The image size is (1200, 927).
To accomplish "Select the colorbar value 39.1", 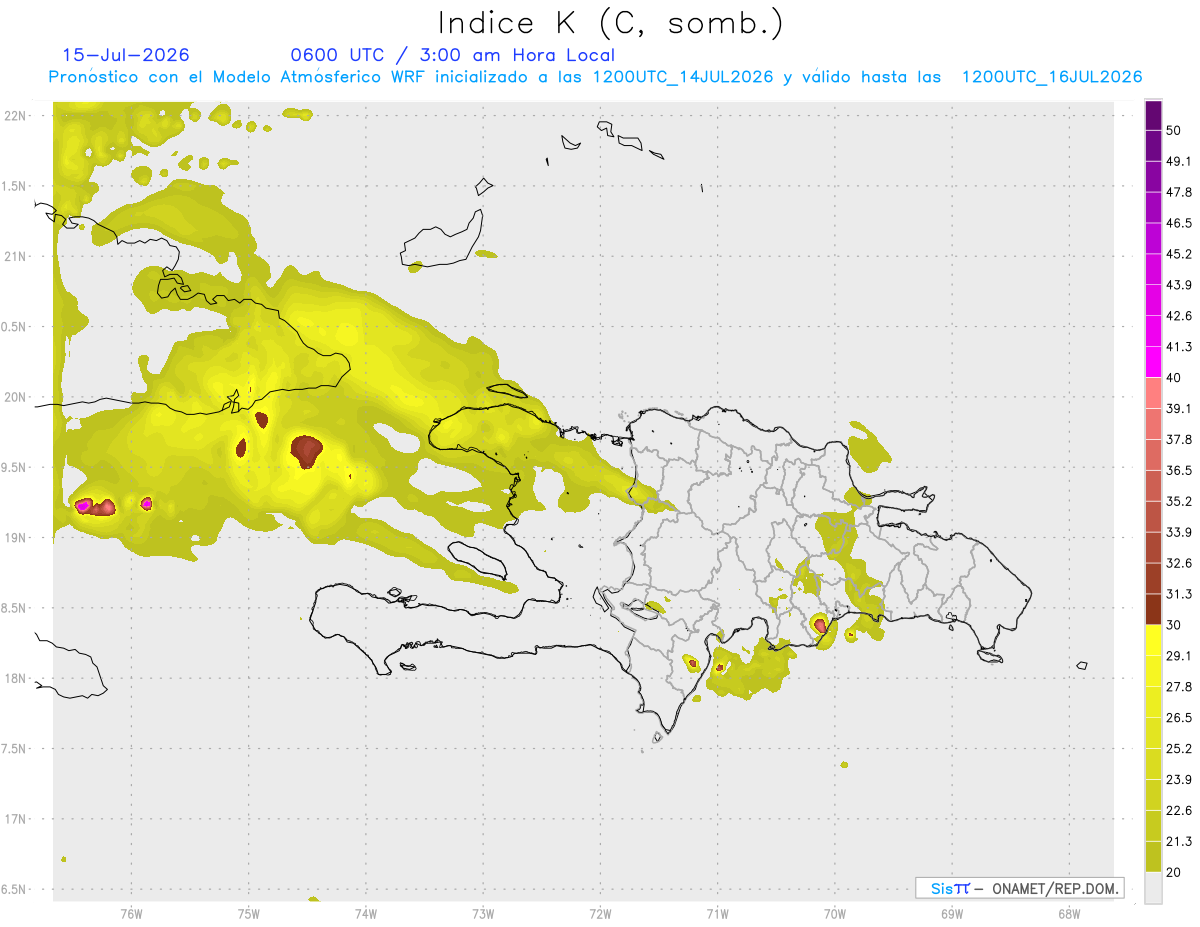I will (1179, 408).
